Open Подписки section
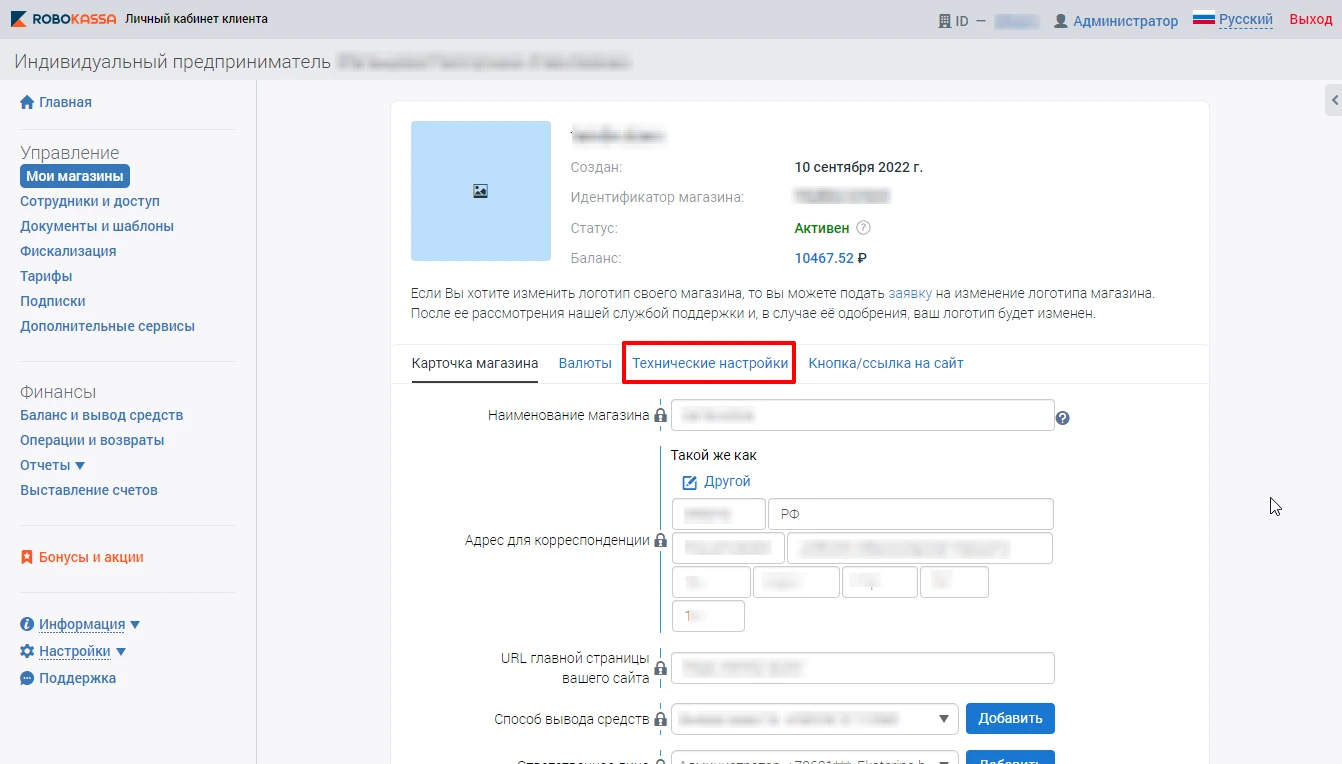Viewport: 1342px width, 764px height. point(53,301)
